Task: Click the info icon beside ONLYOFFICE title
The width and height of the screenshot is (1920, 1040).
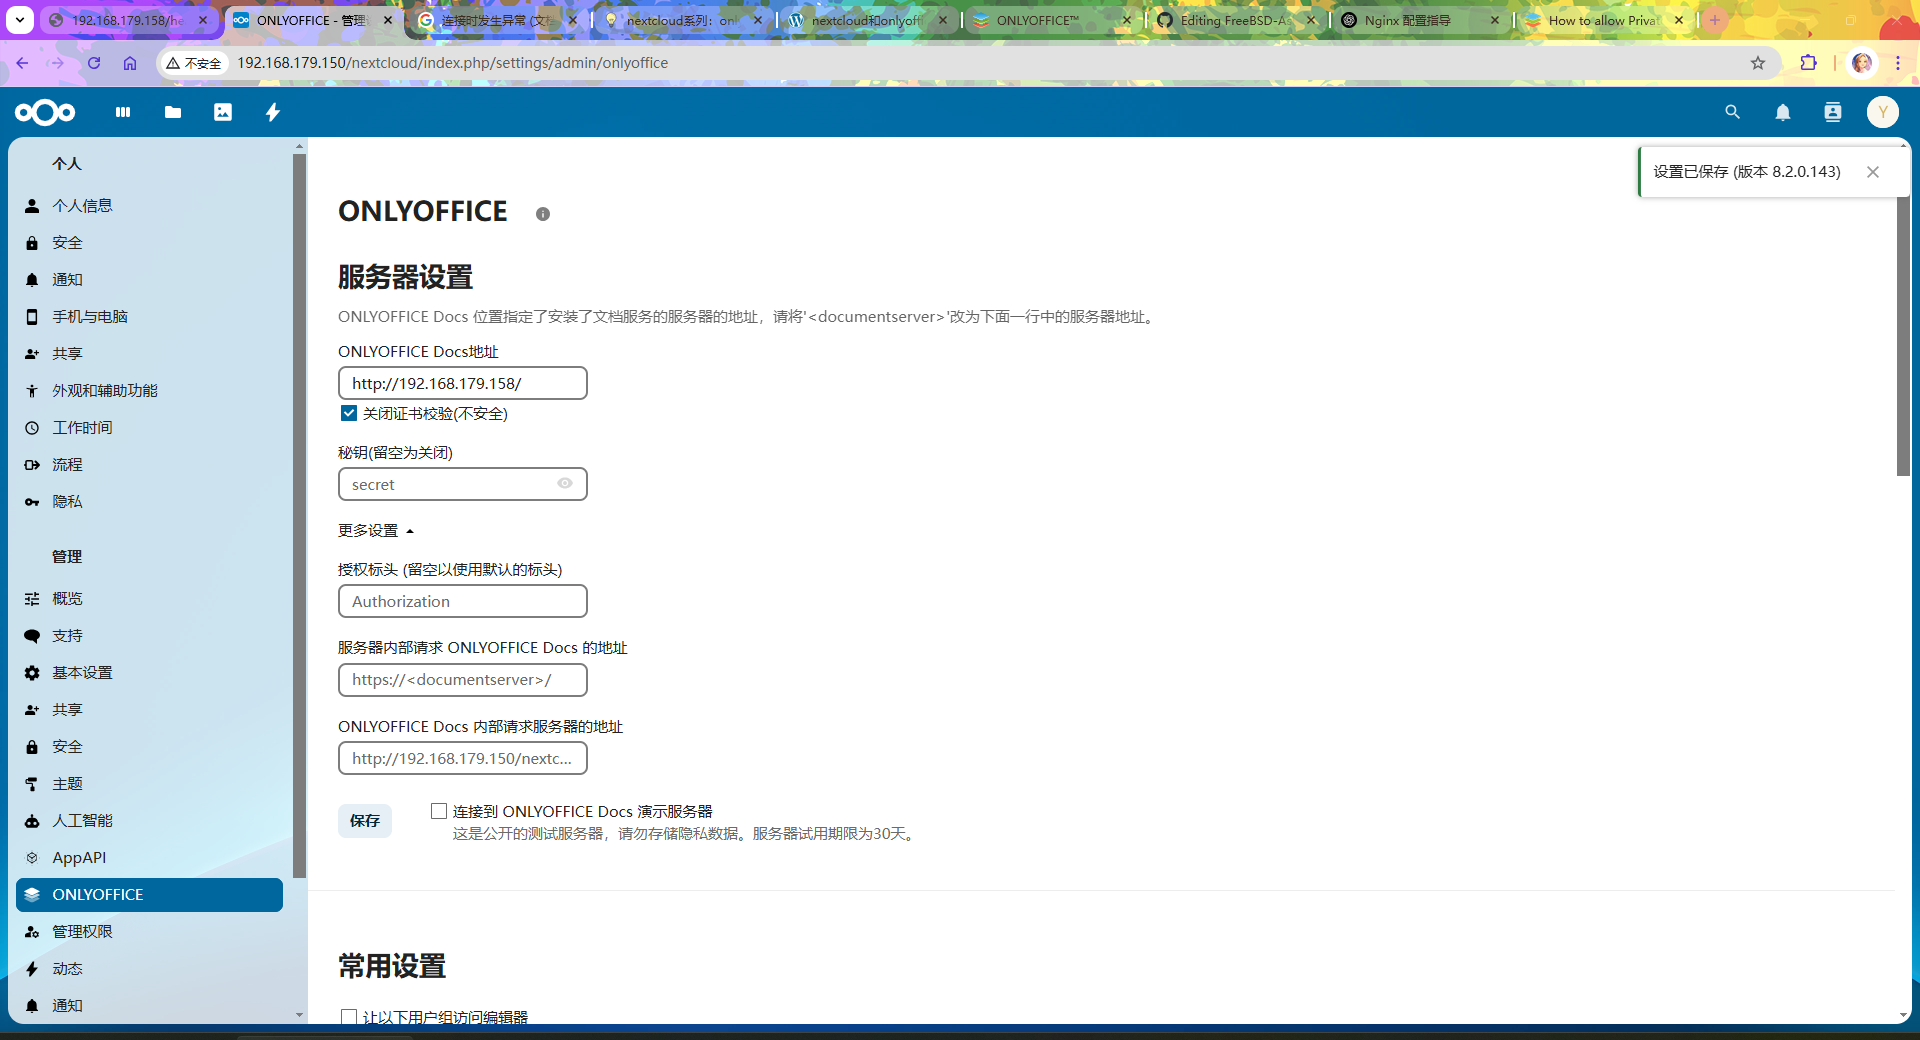Action: pyautogui.click(x=543, y=214)
